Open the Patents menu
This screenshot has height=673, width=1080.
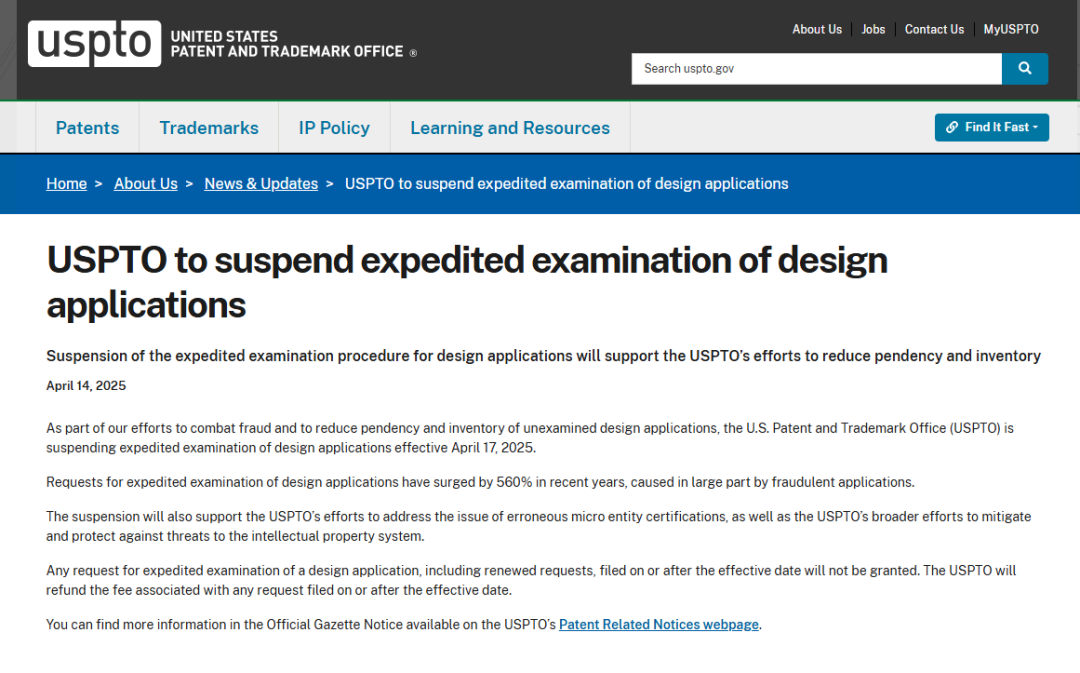[x=87, y=127]
